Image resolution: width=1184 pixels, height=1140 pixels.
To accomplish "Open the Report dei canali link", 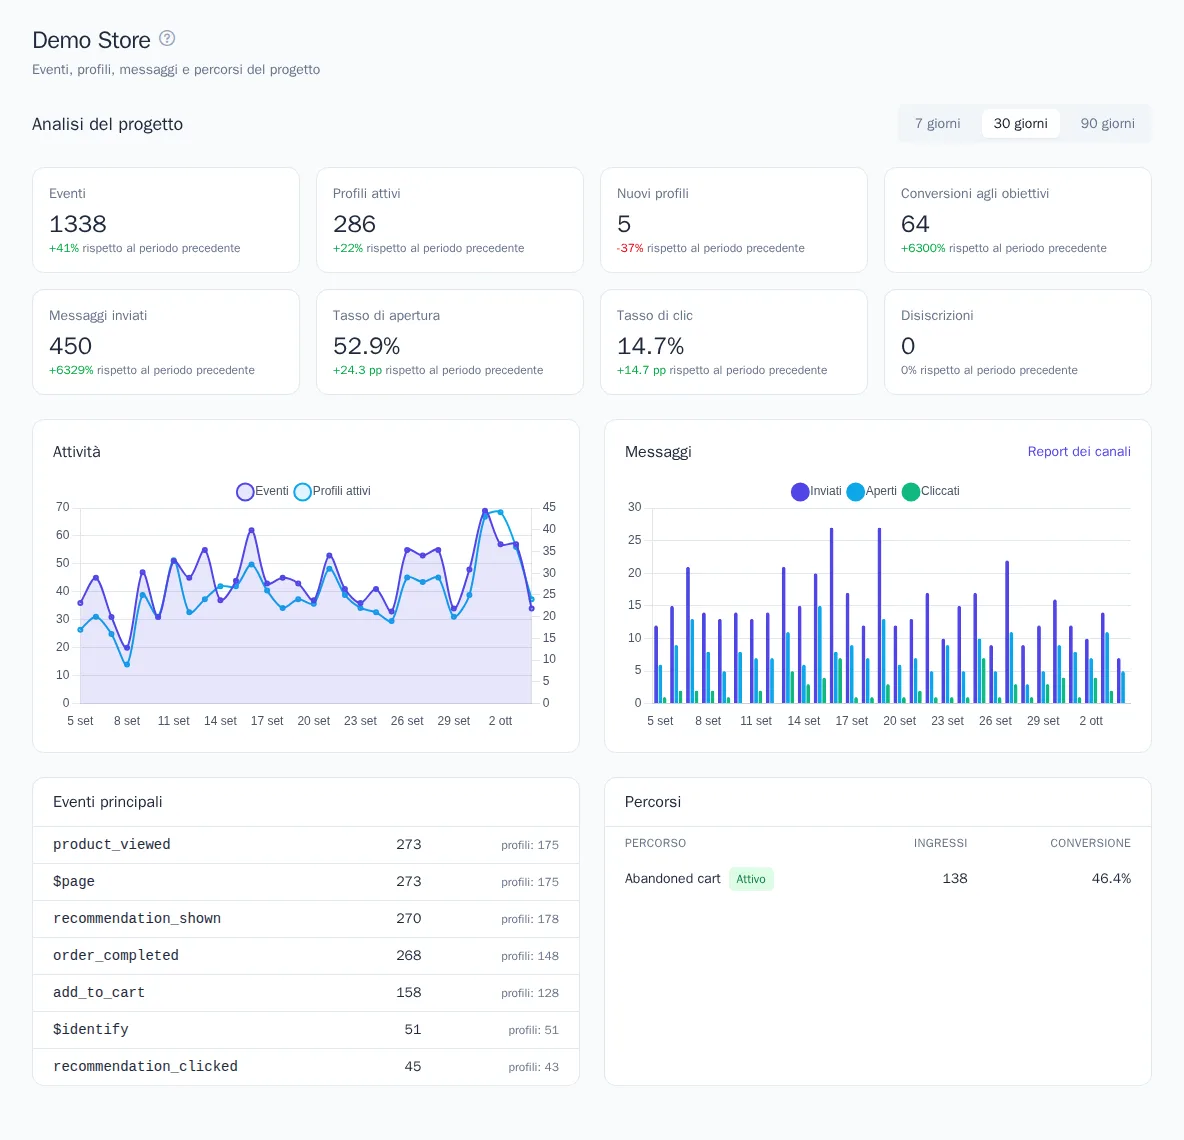I will 1079,451.
